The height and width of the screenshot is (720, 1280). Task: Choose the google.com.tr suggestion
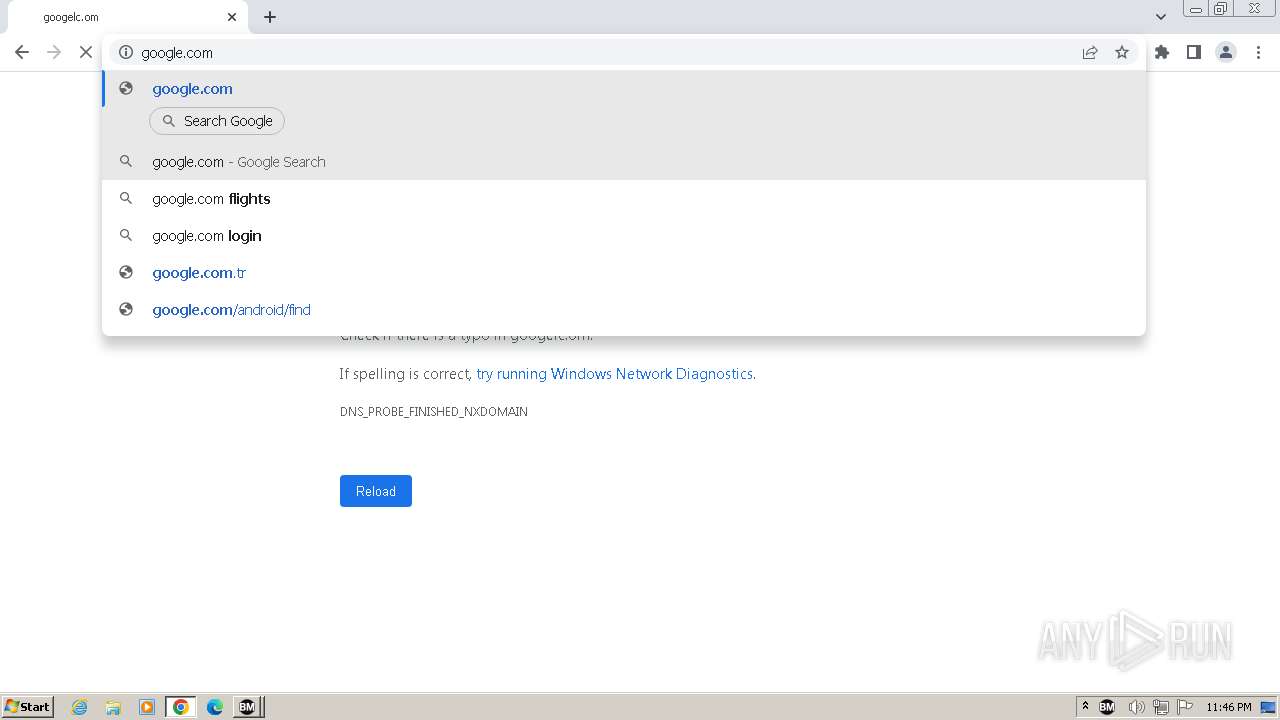point(624,272)
